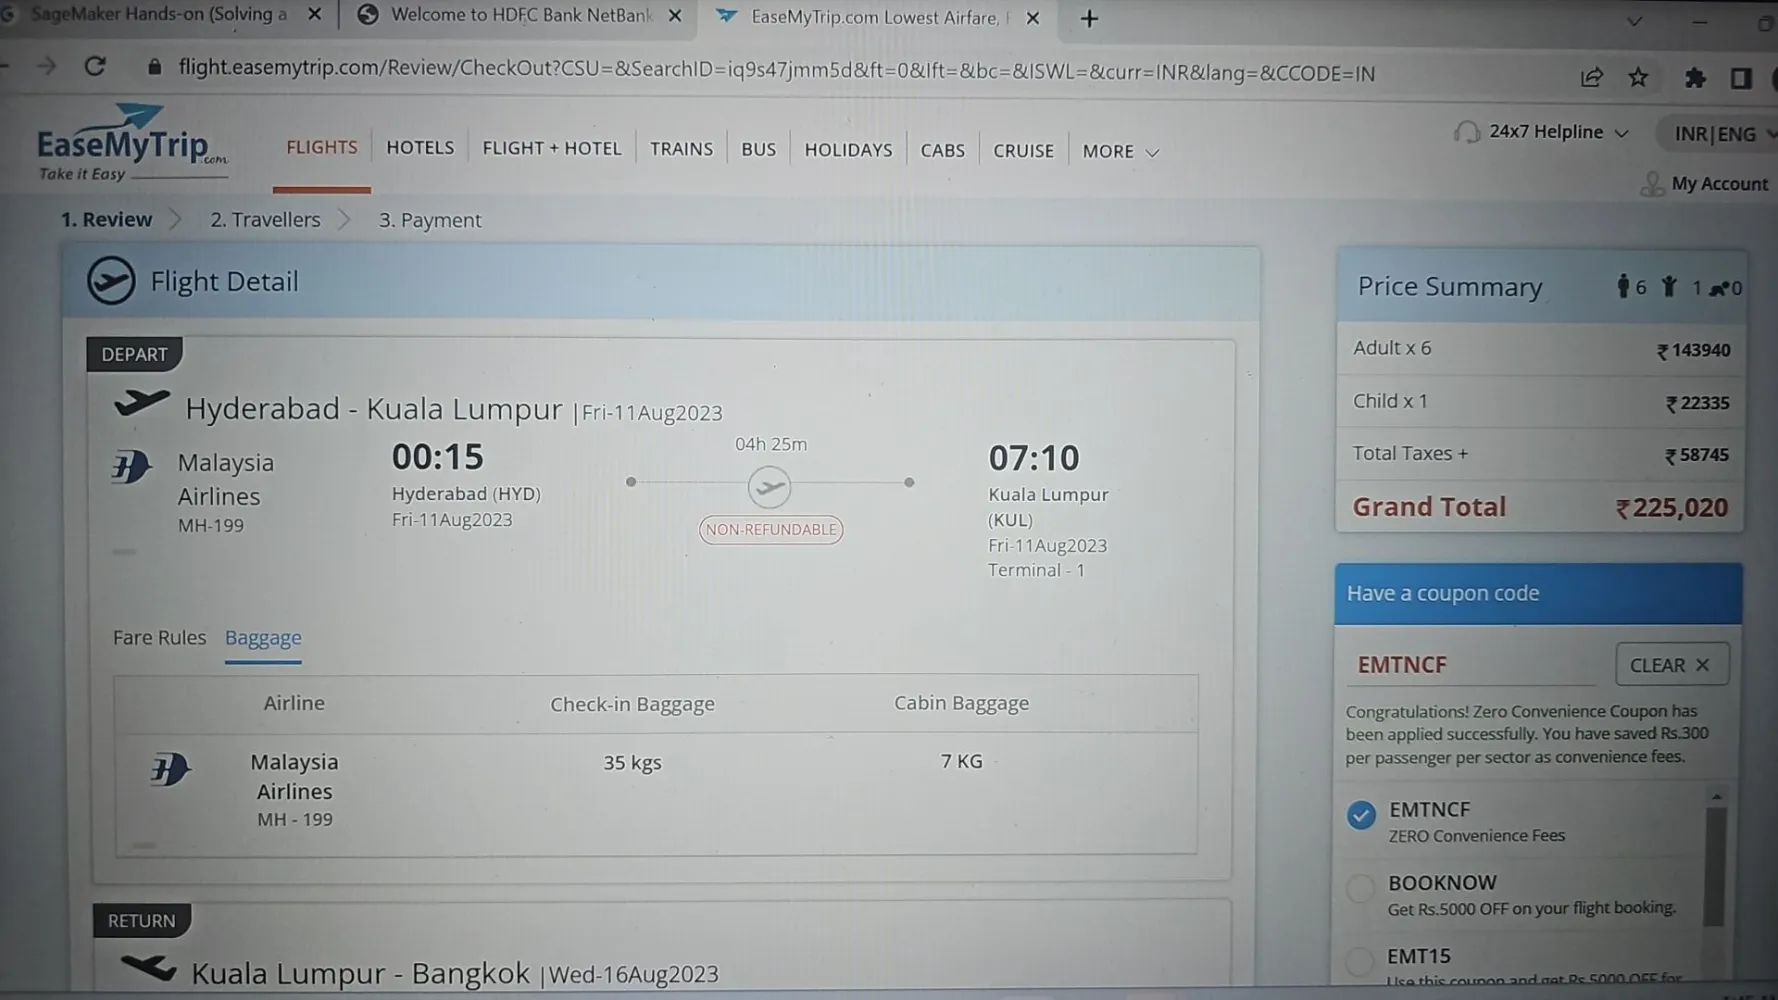Go forward with browser arrow

pos(46,67)
